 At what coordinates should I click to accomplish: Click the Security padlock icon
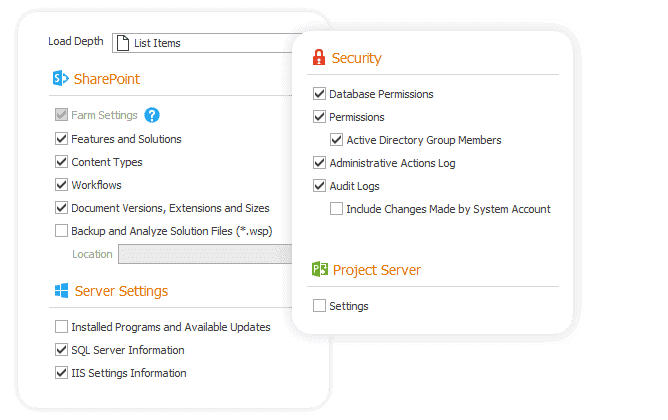pyautogui.click(x=319, y=57)
